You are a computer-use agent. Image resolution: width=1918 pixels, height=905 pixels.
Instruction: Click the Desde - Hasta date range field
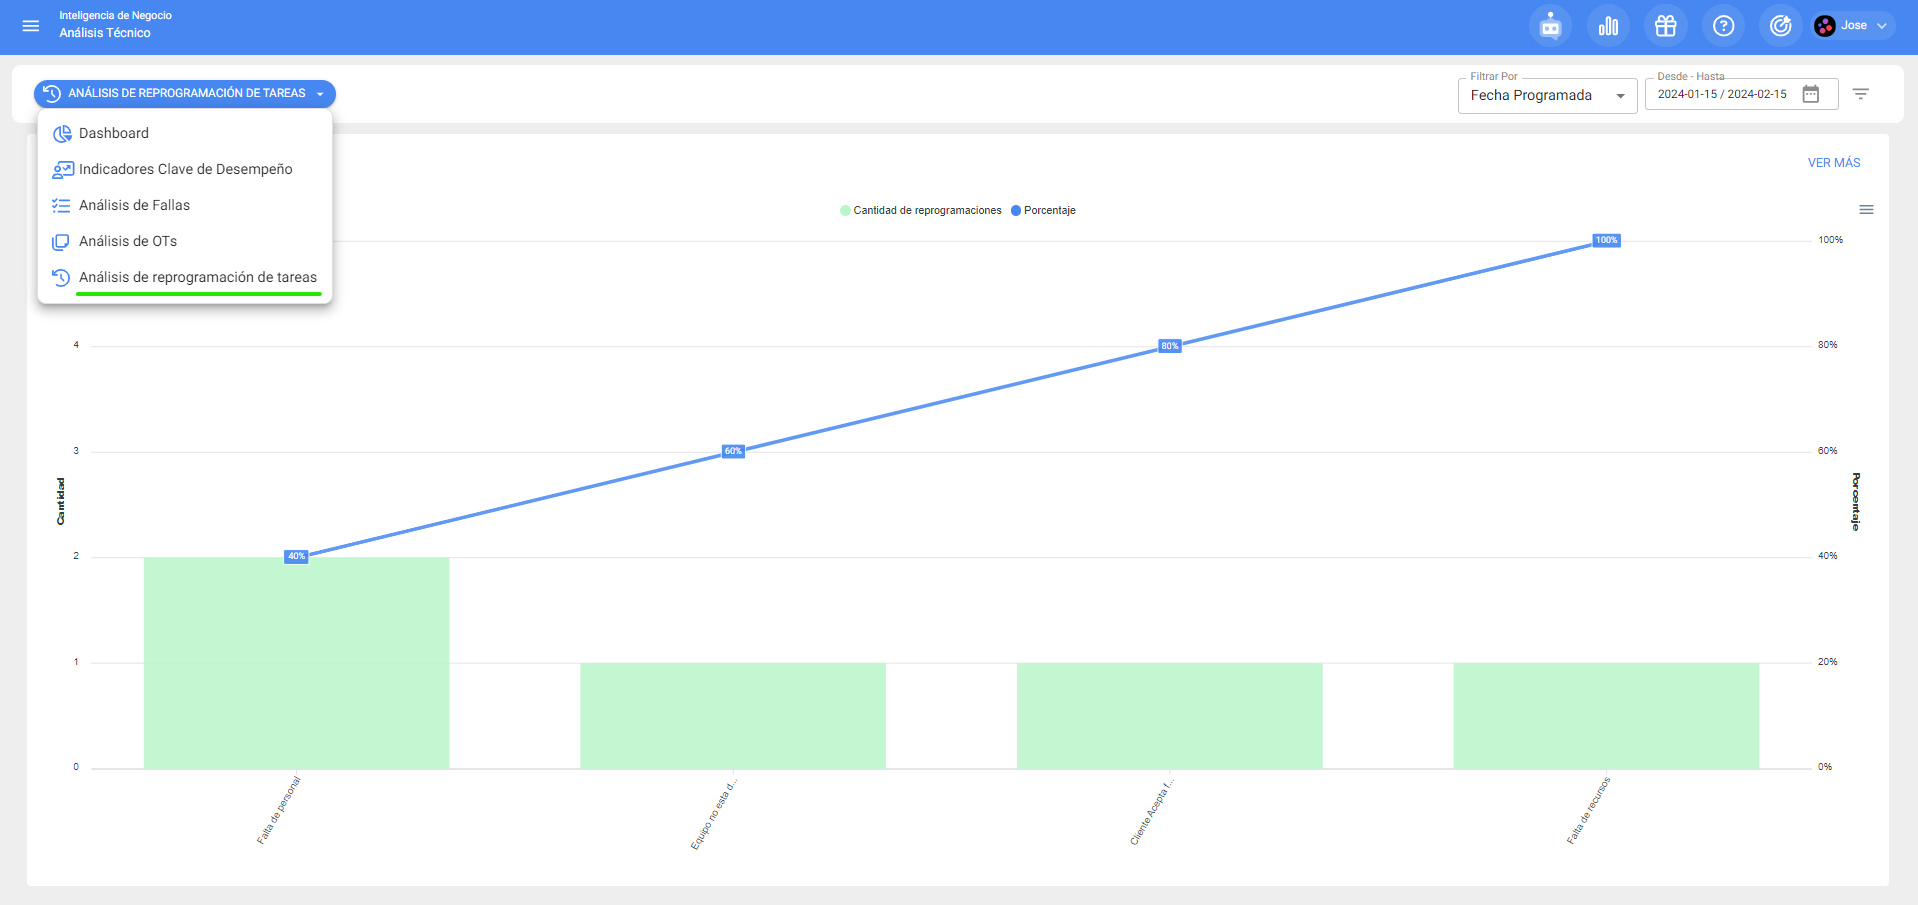point(1722,95)
